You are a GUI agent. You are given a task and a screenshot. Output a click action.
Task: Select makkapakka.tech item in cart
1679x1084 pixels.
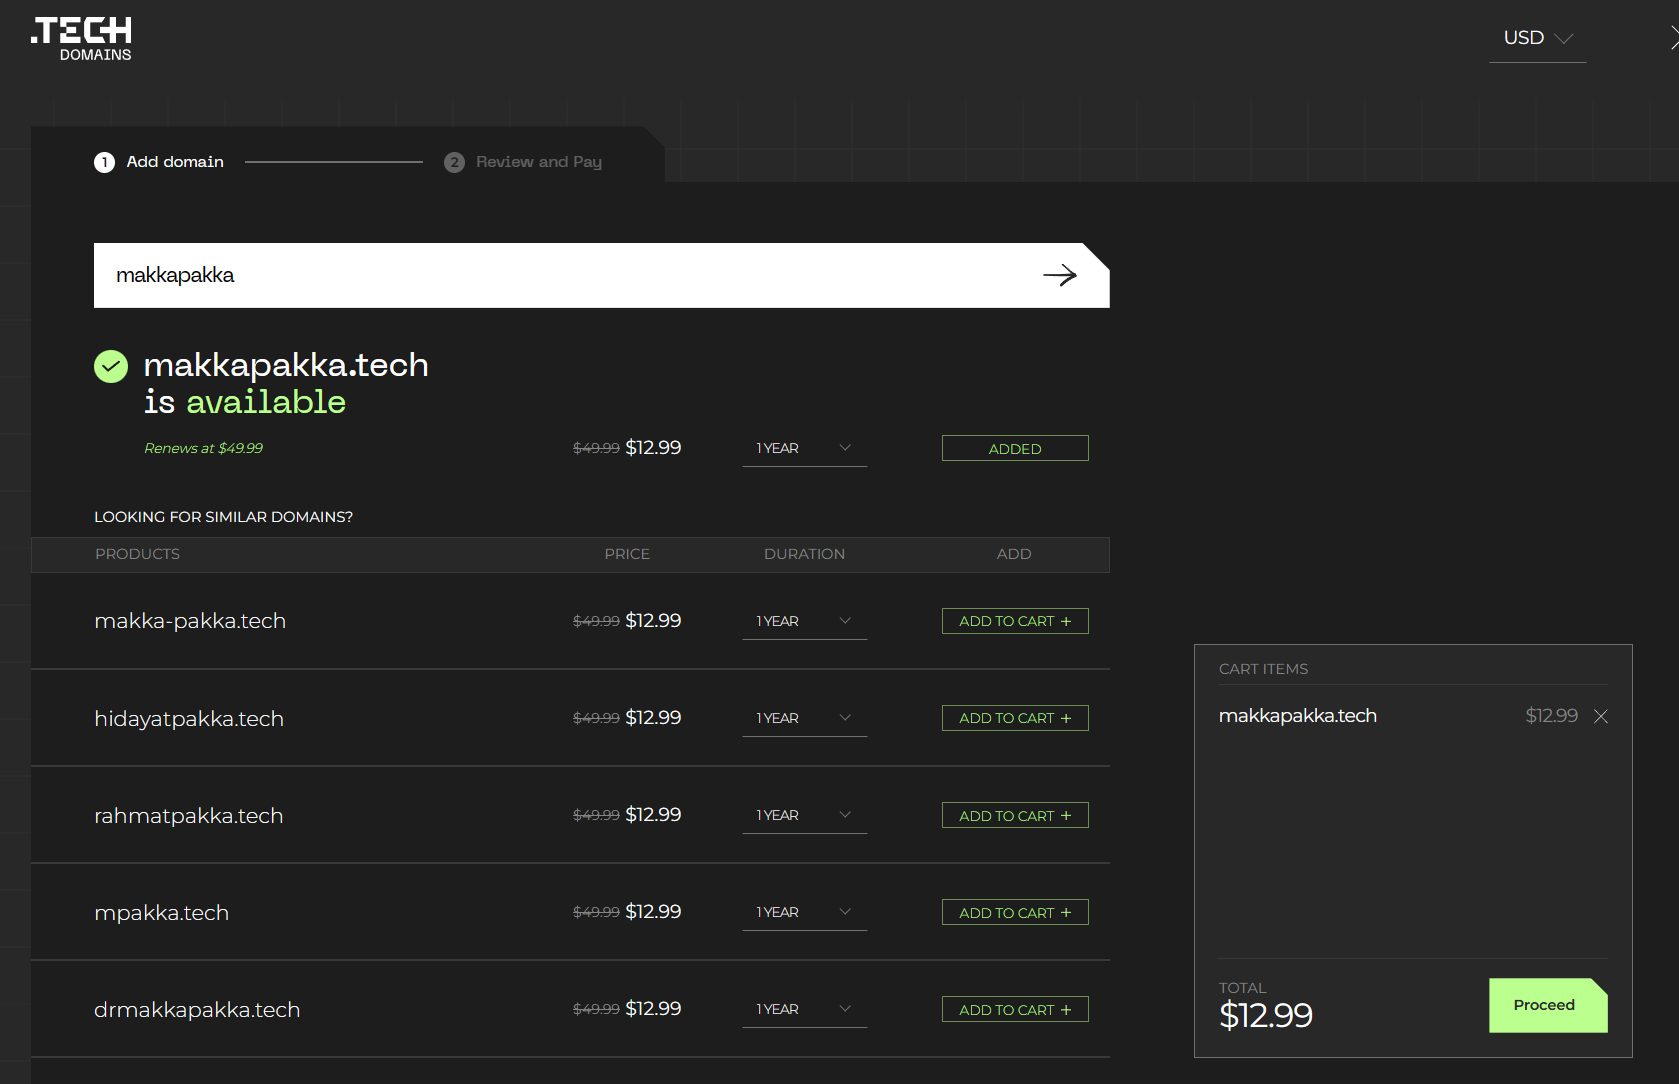pos(1297,716)
